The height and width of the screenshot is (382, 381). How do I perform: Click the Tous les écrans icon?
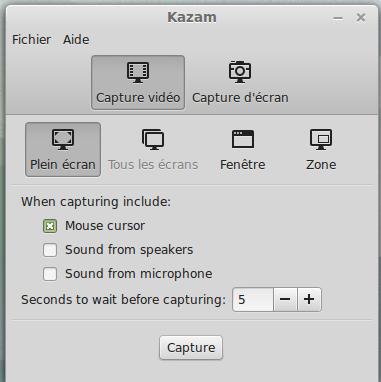(x=153, y=139)
